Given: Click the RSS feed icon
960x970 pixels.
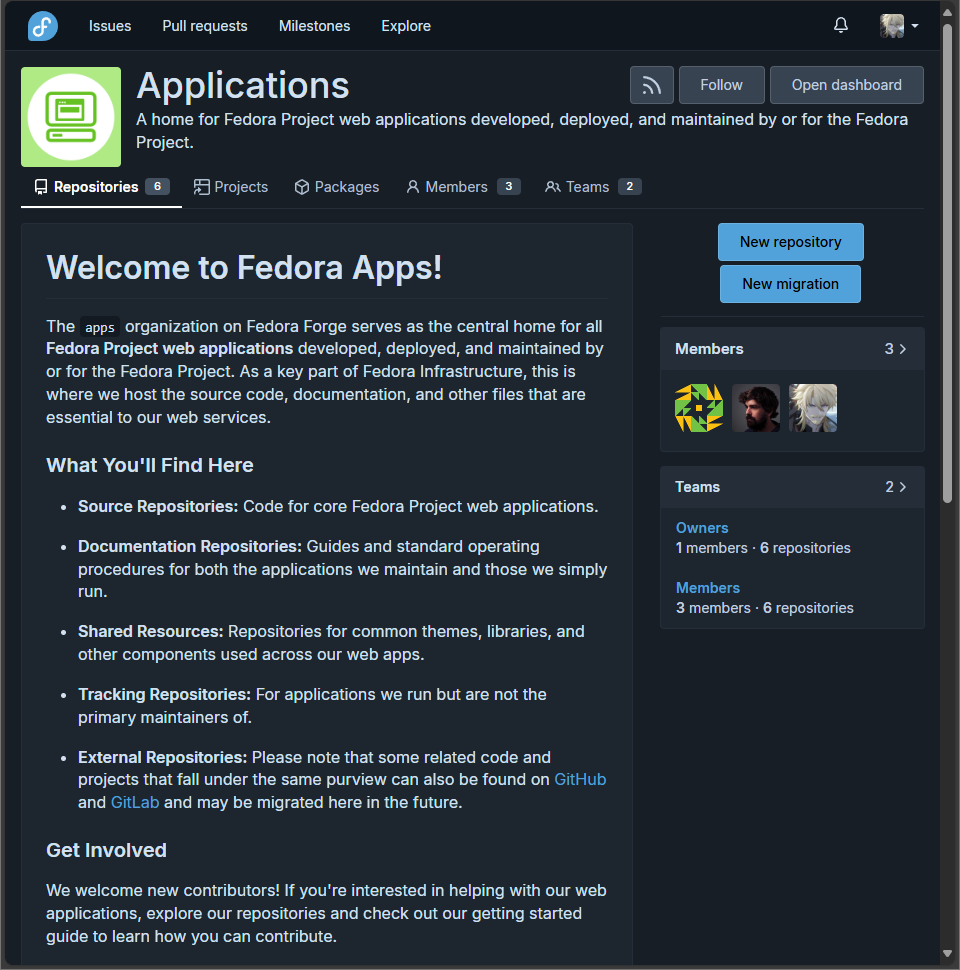Looking at the screenshot, I should tap(651, 85).
